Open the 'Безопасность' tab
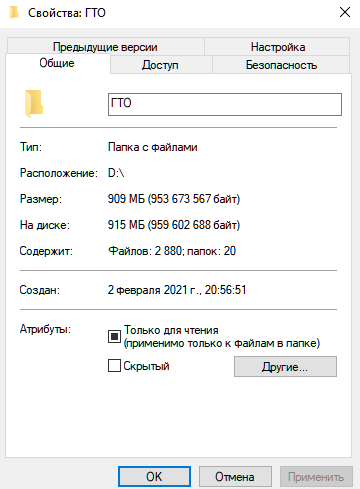 pos(281,65)
